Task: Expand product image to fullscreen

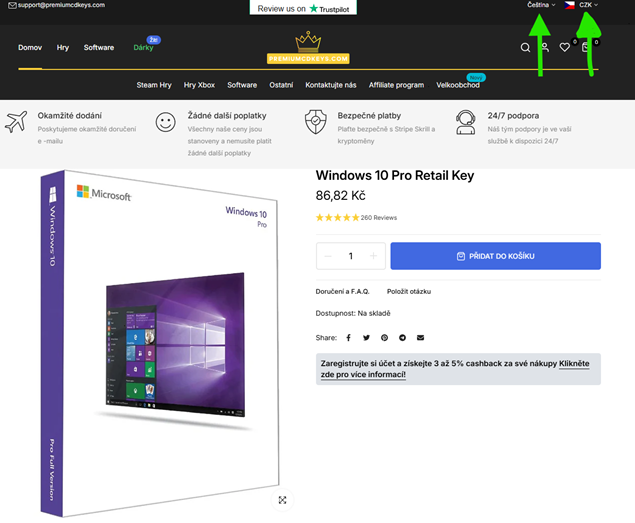Action: click(x=282, y=500)
